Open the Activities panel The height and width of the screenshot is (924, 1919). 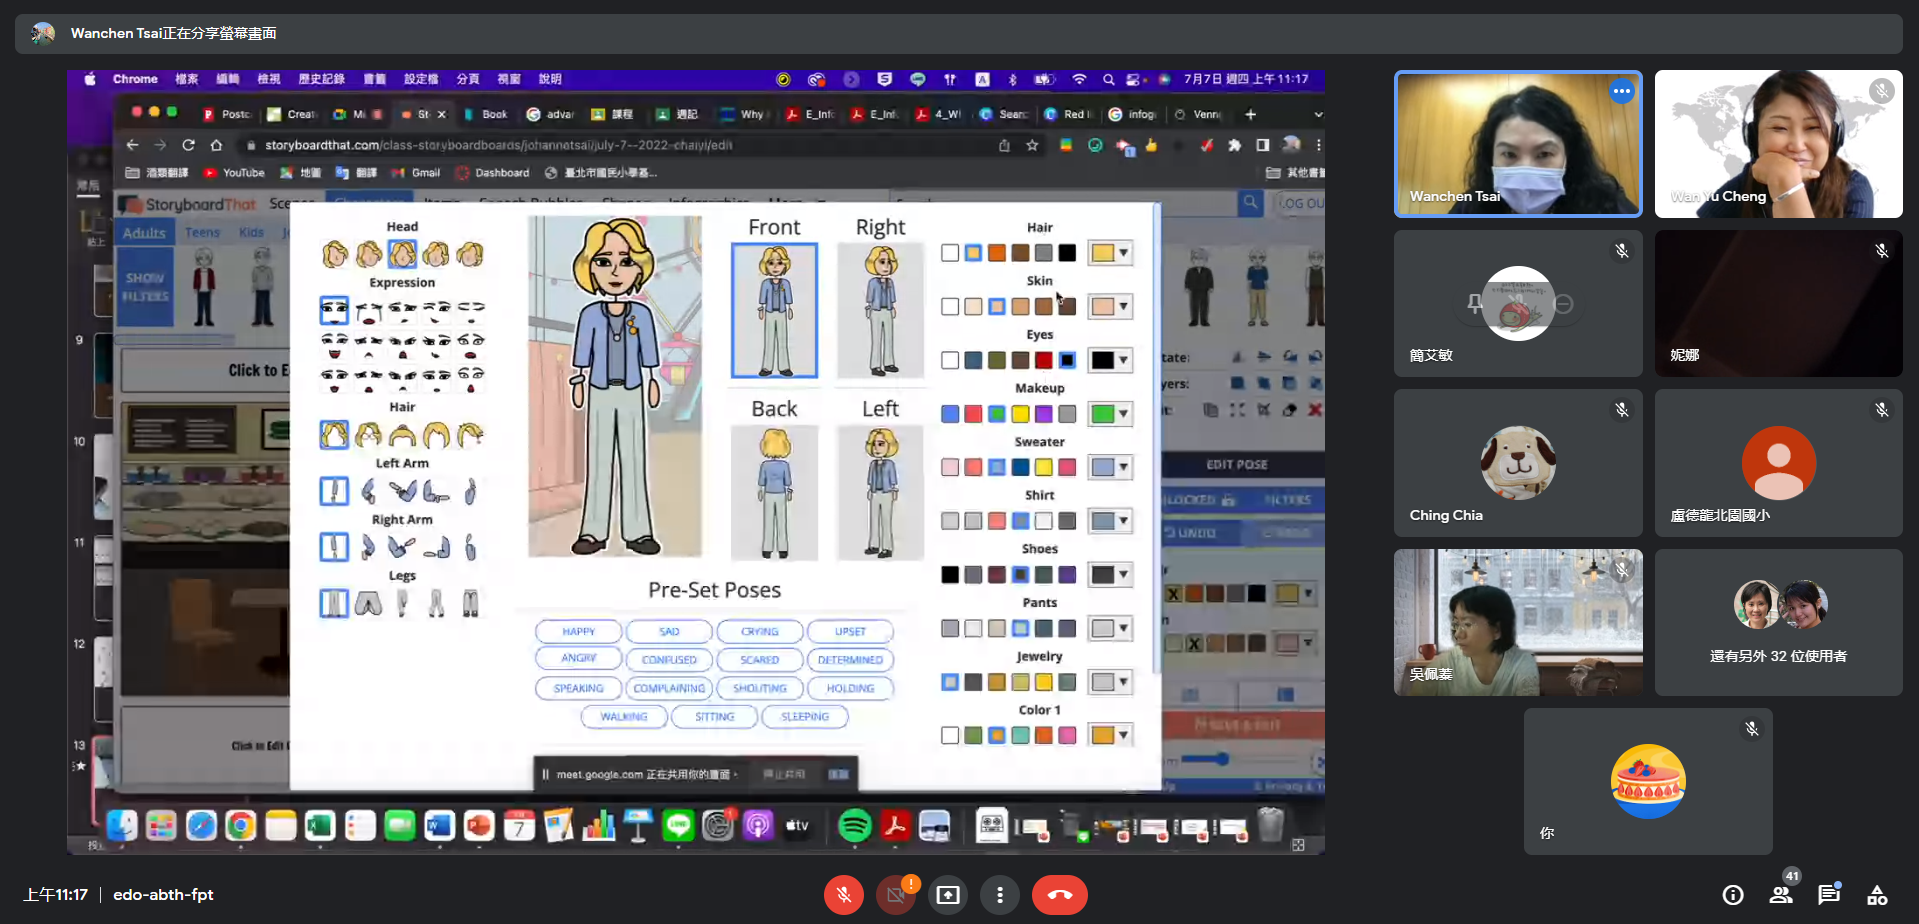(1877, 895)
